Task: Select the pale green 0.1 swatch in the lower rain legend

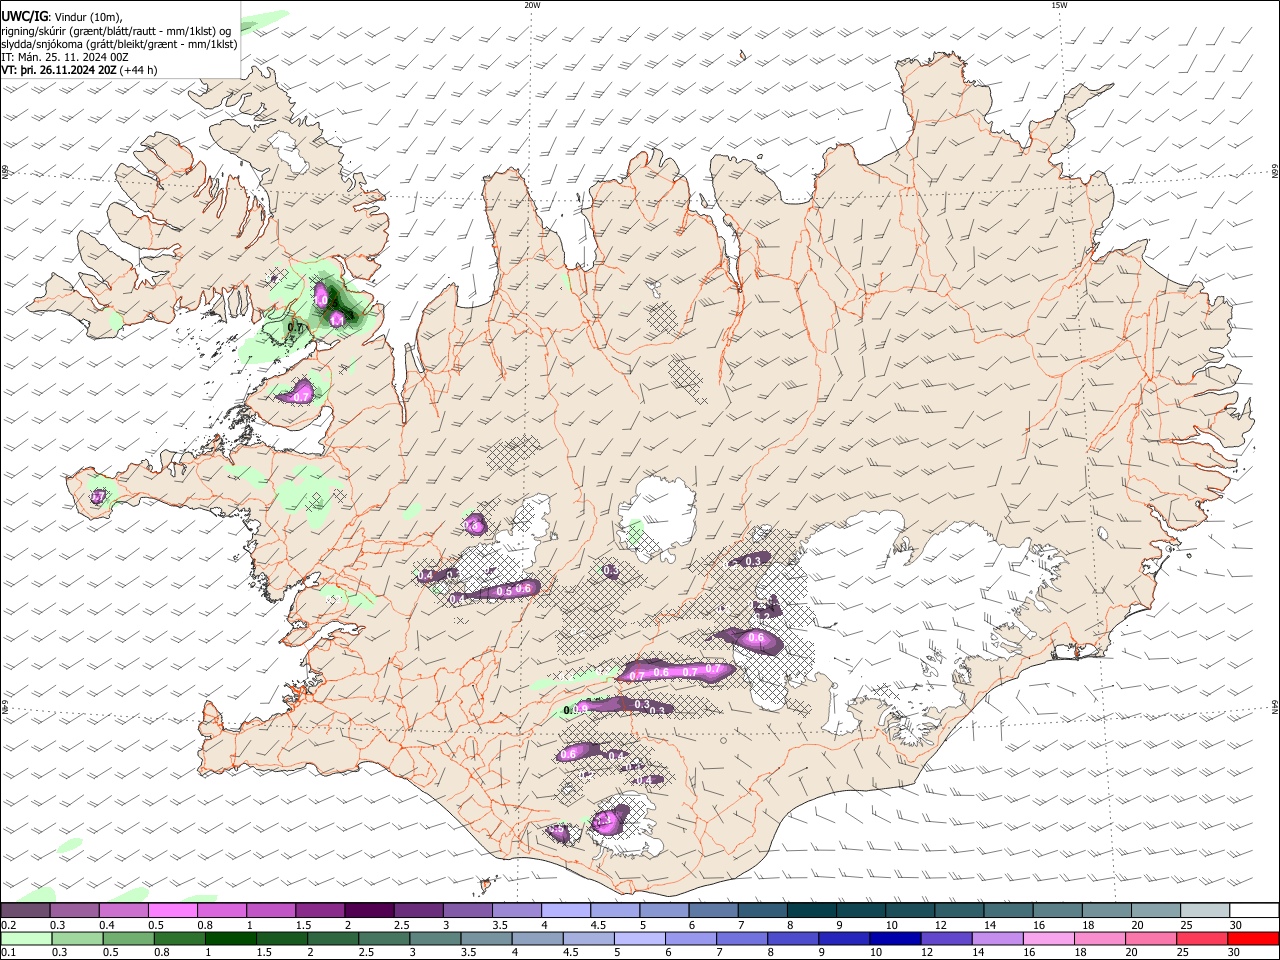Action: [26, 939]
